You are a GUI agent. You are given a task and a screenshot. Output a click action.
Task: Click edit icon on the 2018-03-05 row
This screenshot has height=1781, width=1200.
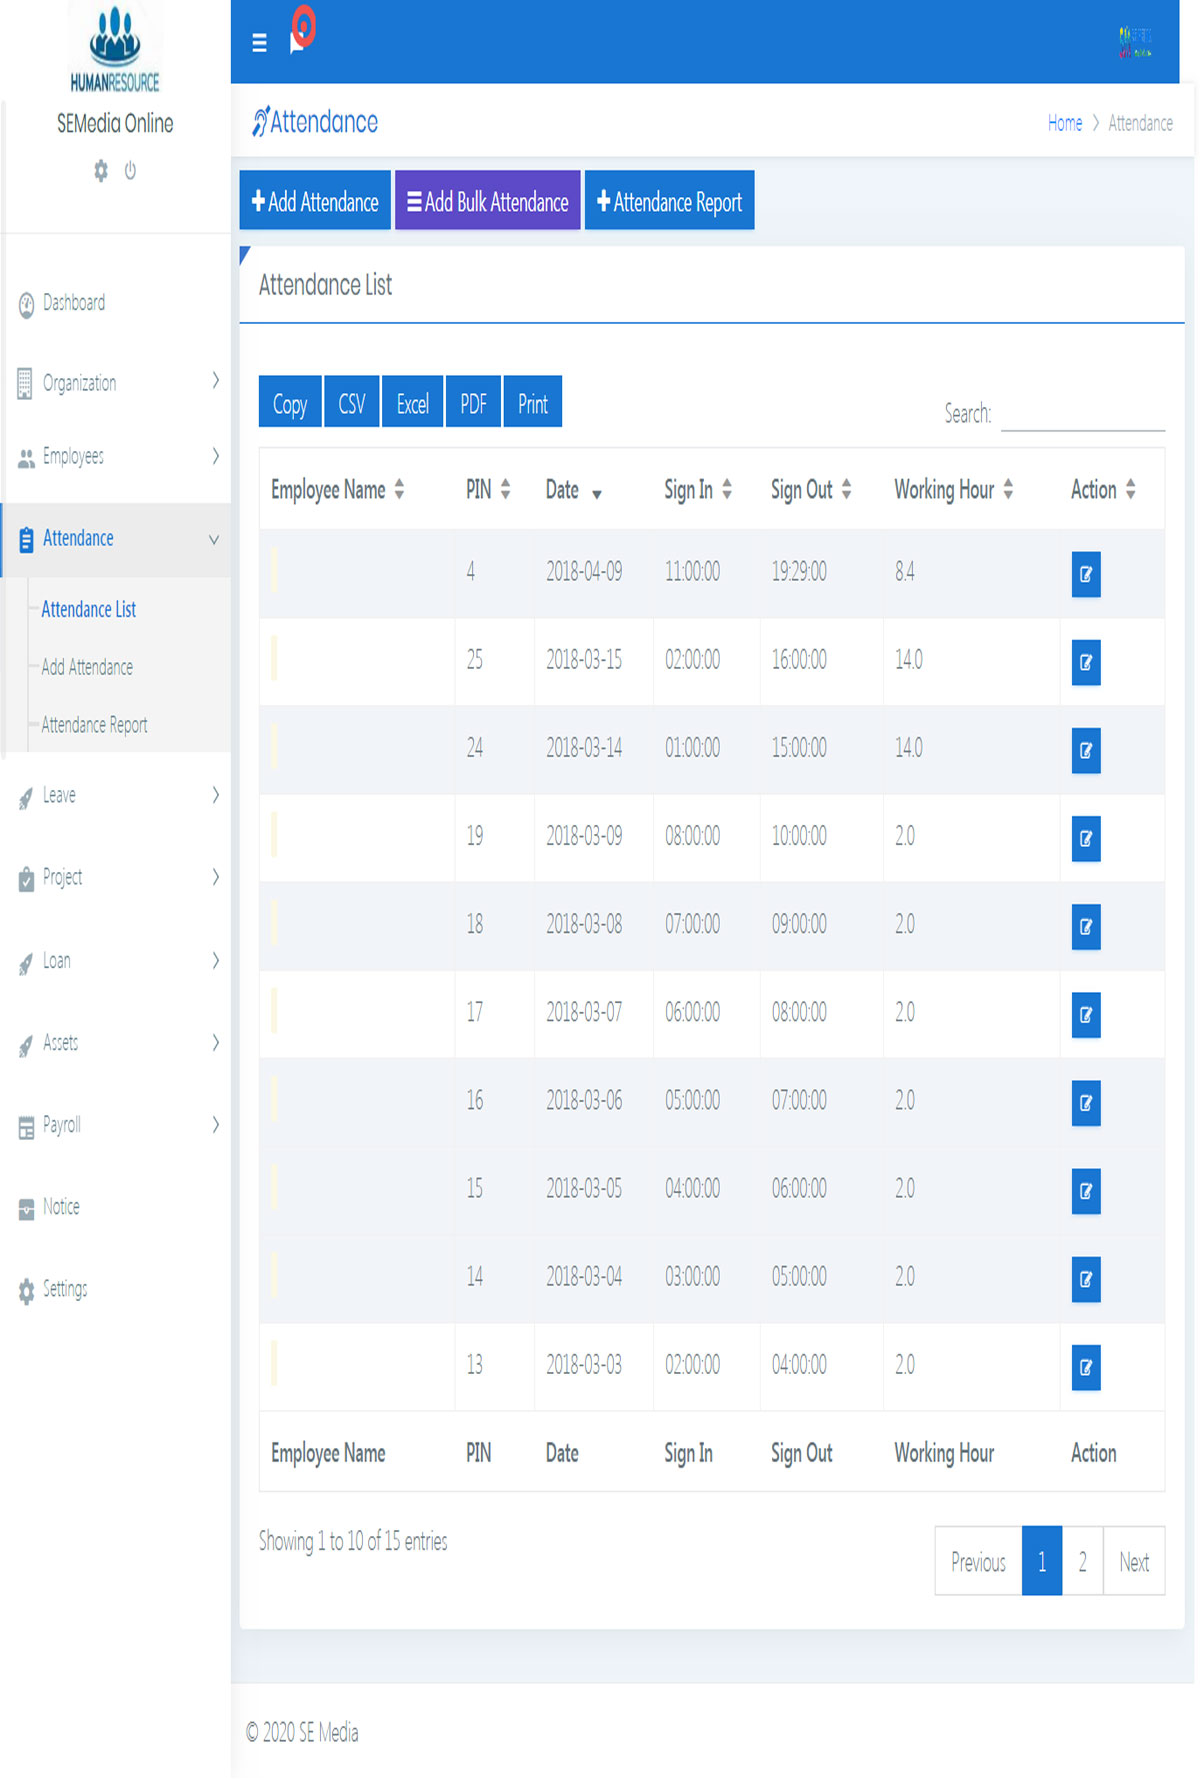(x=1086, y=1191)
